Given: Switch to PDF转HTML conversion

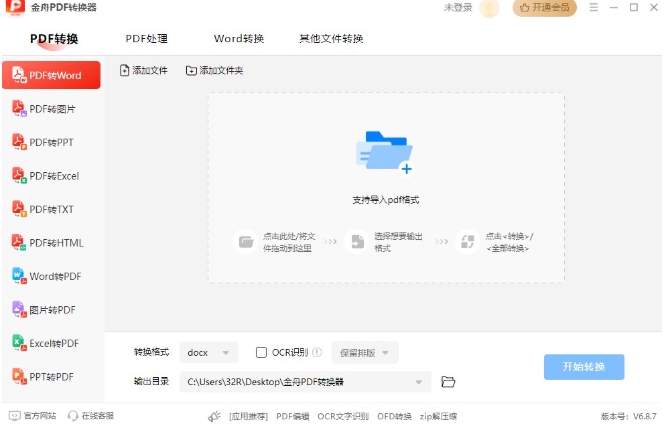Looking at the screenshot, I should pos(52,243).
